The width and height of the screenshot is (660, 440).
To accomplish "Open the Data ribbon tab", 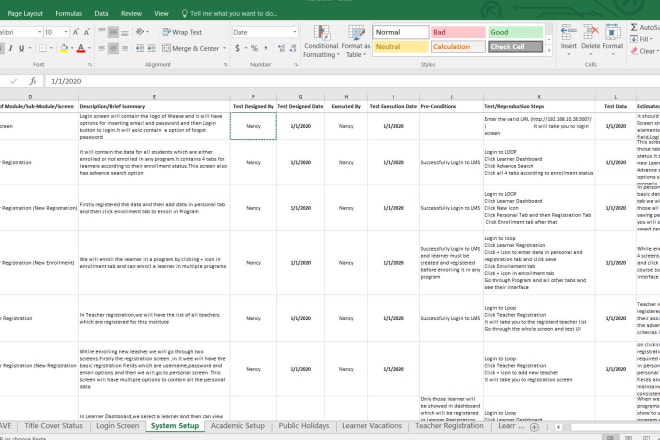I will click(x=101, y=13).
